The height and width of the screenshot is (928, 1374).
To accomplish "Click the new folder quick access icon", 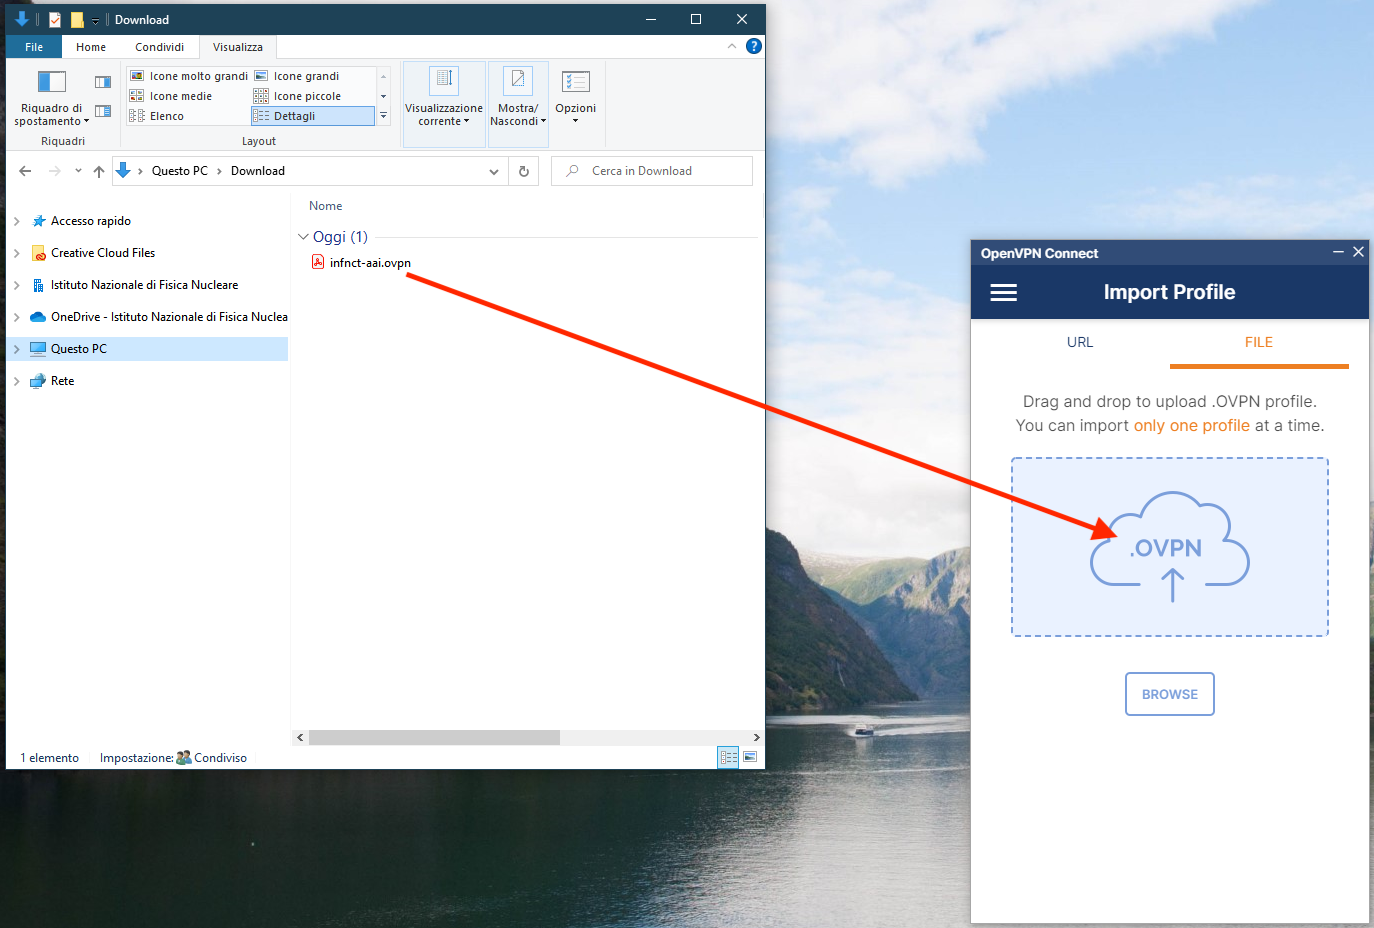I will [77, 19].
